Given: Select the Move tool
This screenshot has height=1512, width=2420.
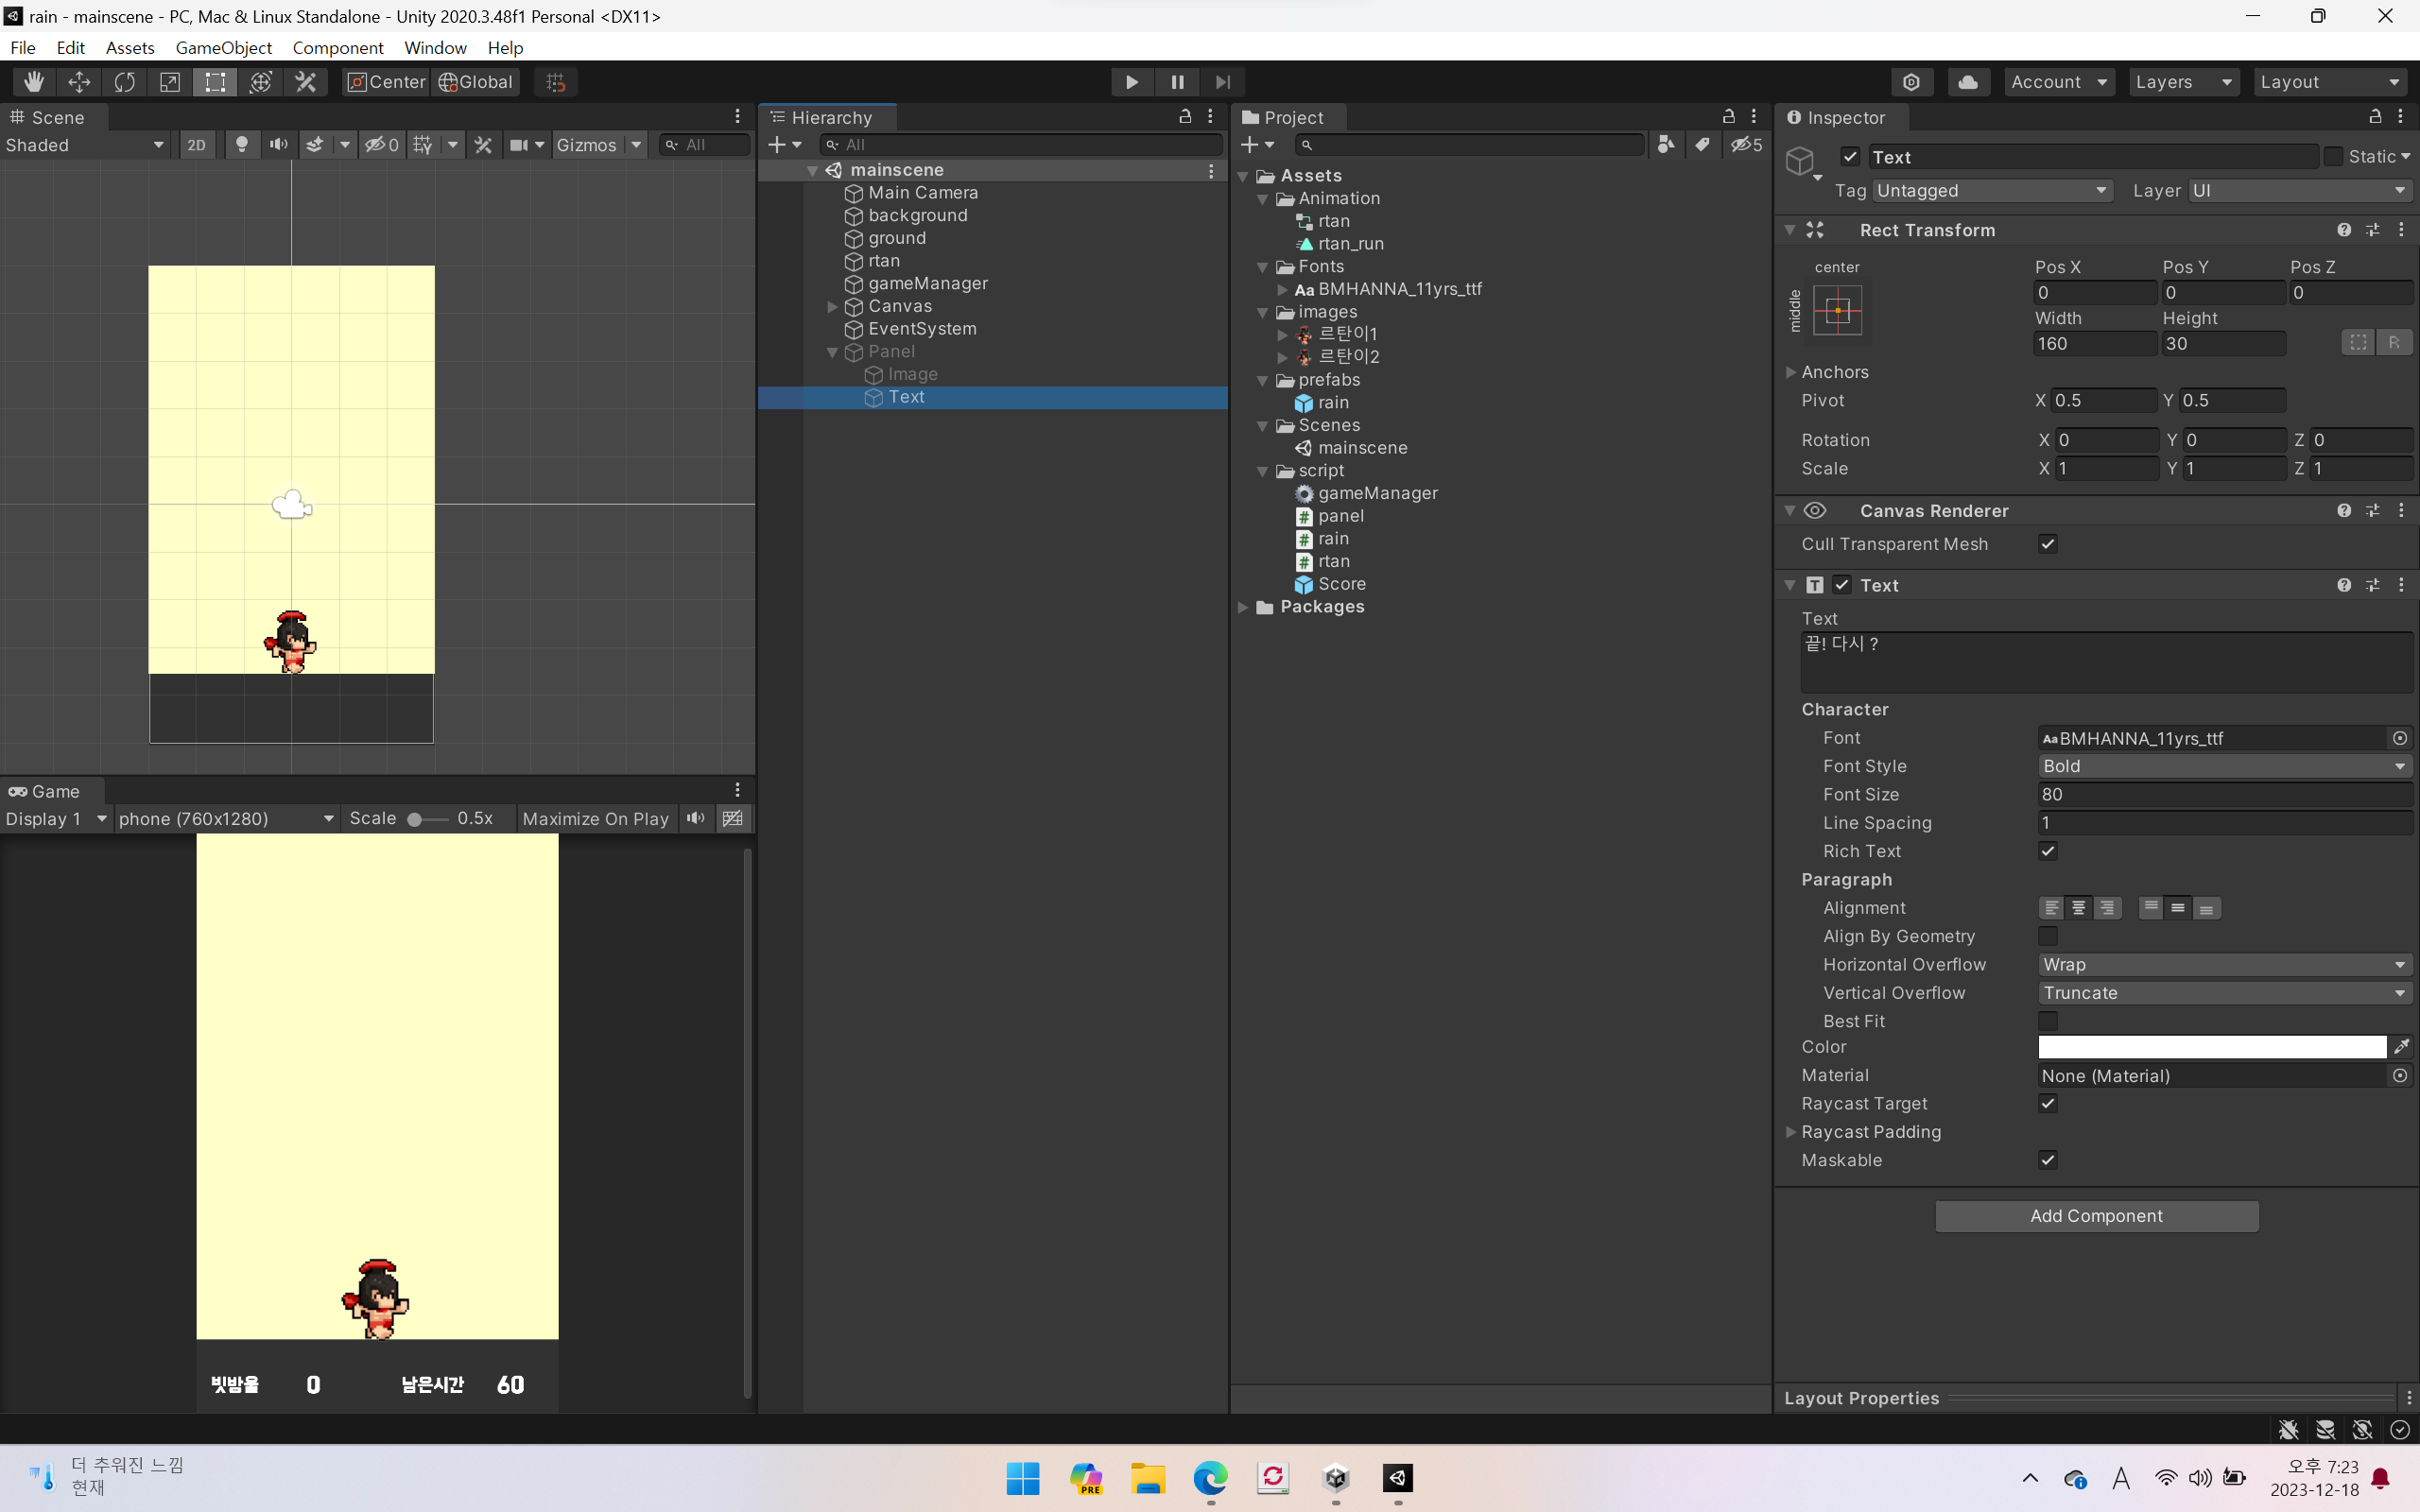Looking at the screenshot, I should (79, 82).
